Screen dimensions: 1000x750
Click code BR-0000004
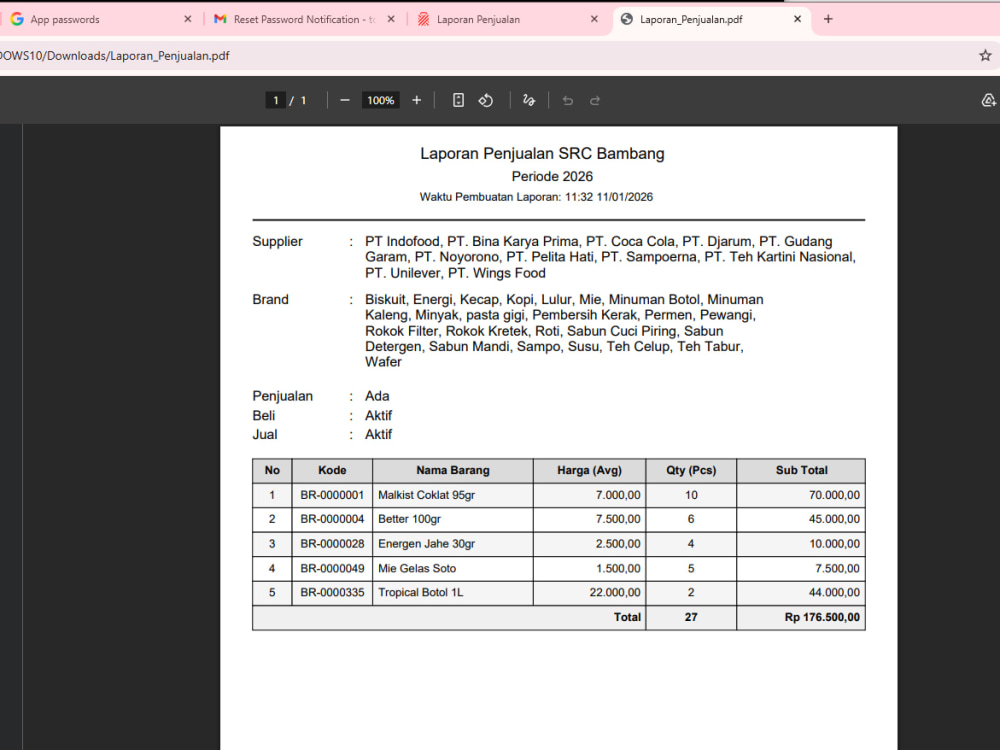[332, 519]
